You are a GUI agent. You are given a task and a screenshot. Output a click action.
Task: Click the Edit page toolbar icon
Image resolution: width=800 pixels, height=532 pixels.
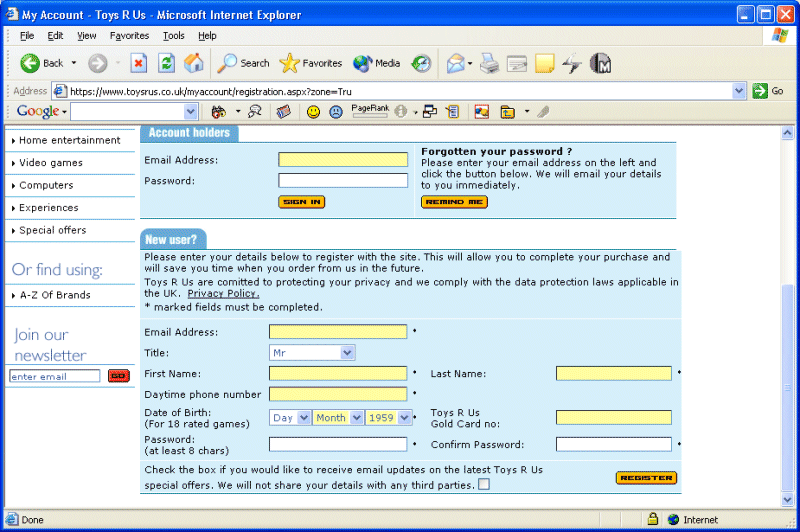coord(517,63)
